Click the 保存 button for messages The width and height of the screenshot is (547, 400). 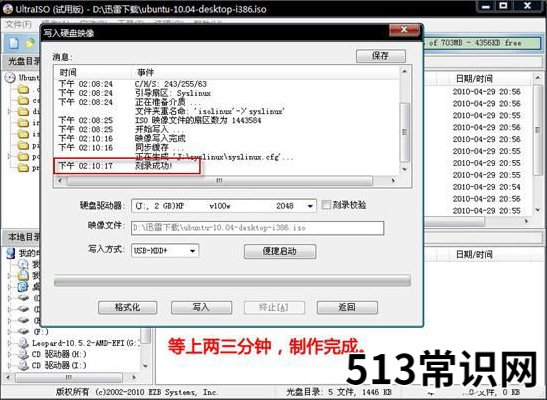pos(381,56)
